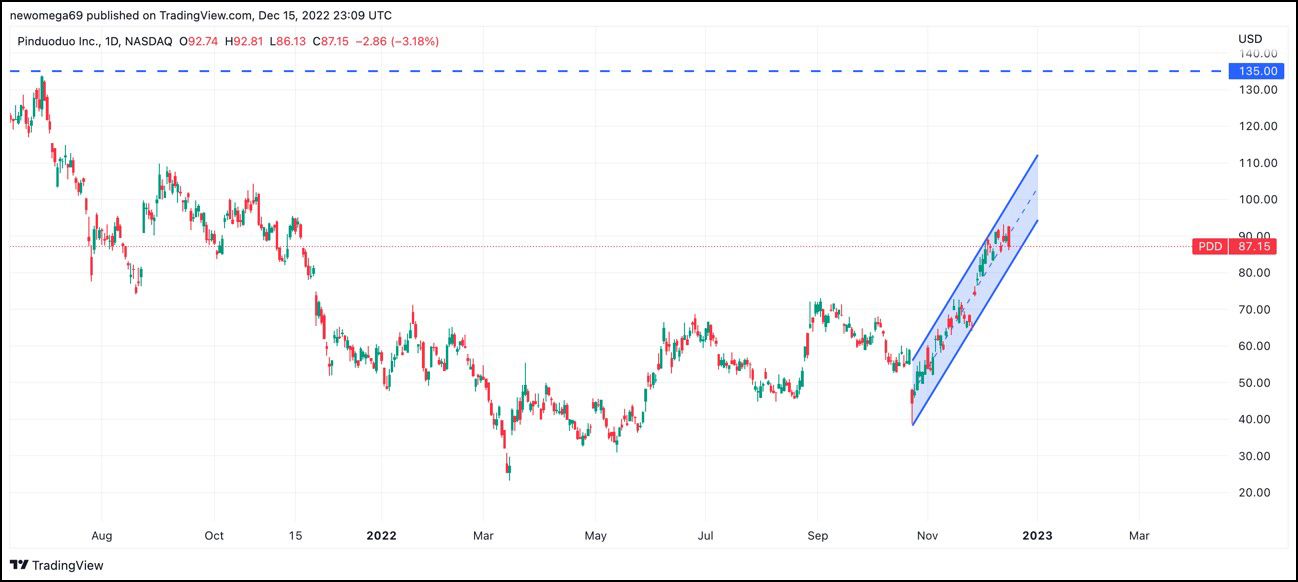1298x582 pixels.
Task: Click the red PDD ticker tag
Action: tap(1210, 246)
